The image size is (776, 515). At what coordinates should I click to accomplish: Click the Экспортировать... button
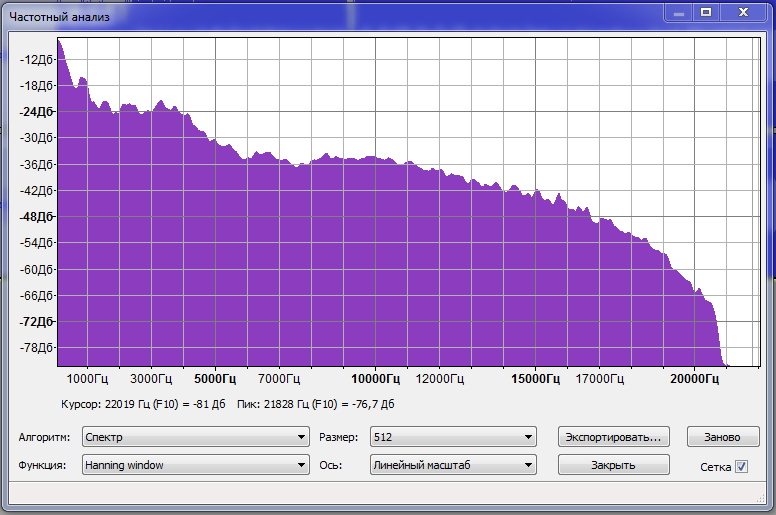(x=614, y=437)
